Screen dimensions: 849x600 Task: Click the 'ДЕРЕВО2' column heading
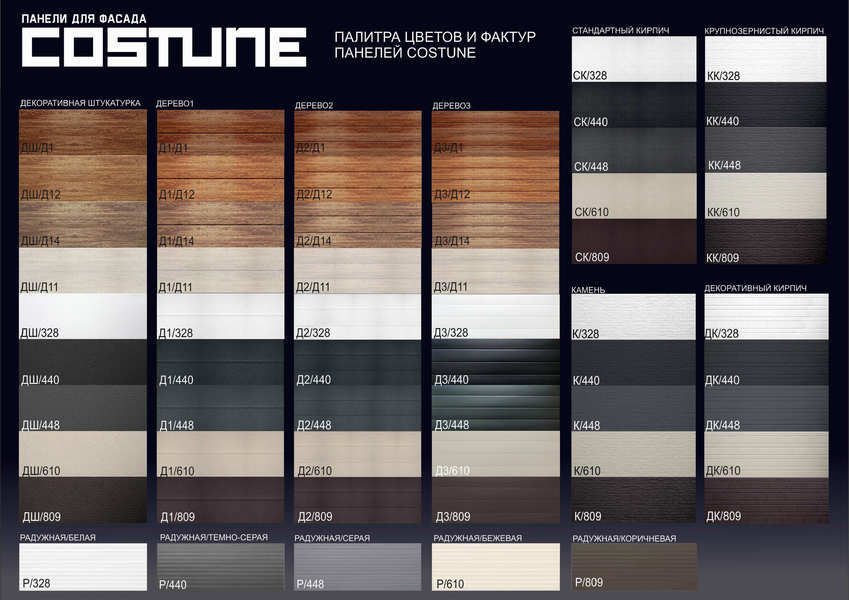[x=314, y=105]
